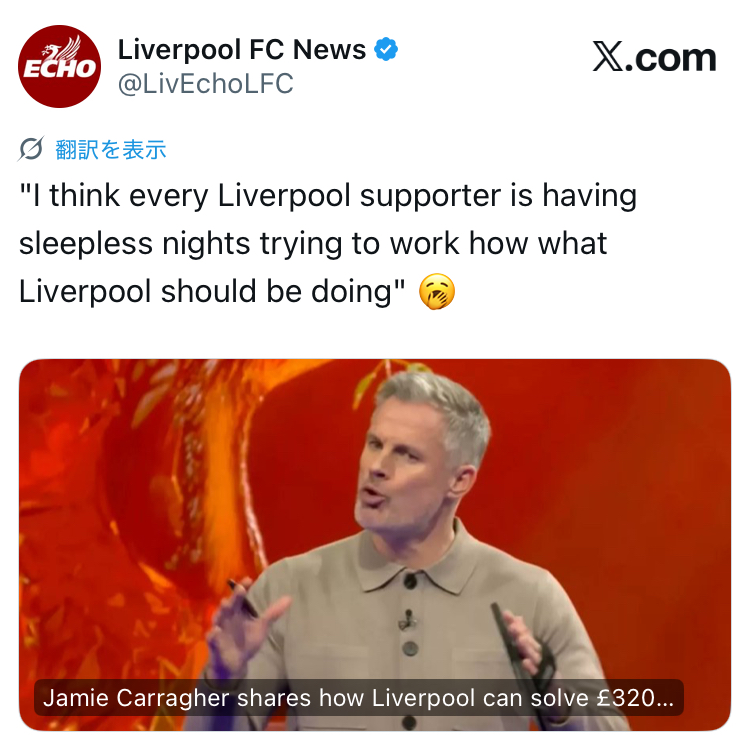750x735 pixels.
Task: Click the X logo in the X.com watermark
Action: [608, 56]
